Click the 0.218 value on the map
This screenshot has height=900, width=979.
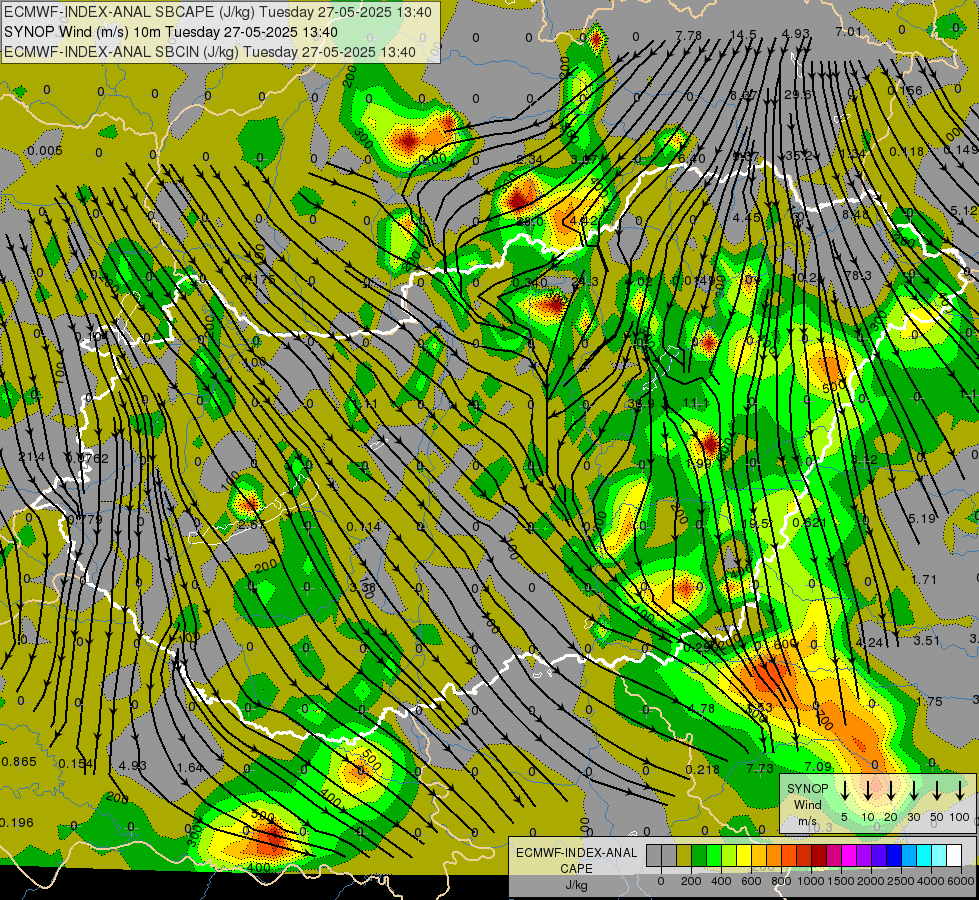pos(702,769)
